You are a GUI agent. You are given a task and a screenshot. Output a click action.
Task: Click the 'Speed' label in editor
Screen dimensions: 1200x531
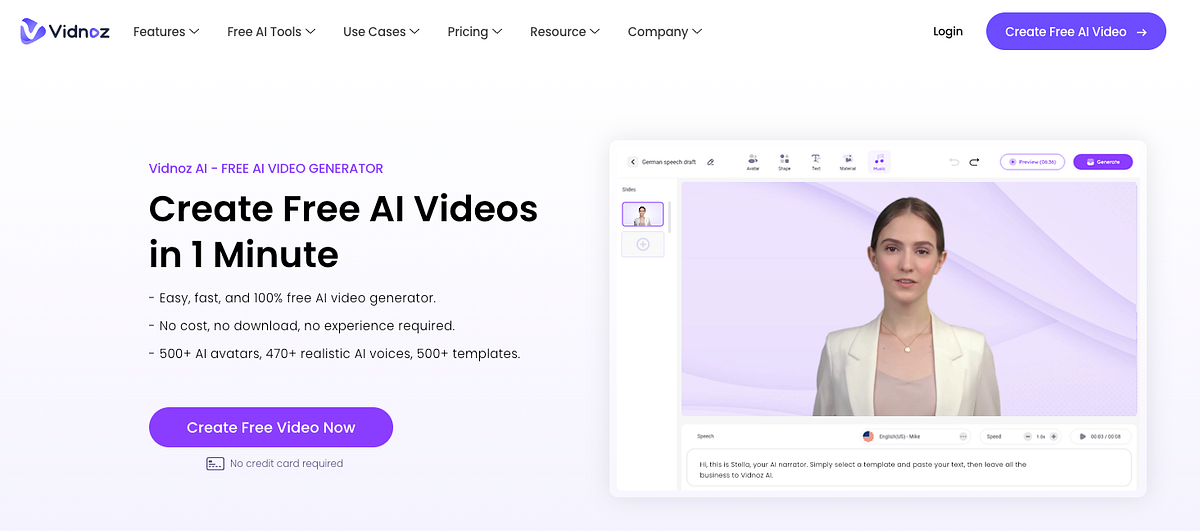[x=994, y=436]
